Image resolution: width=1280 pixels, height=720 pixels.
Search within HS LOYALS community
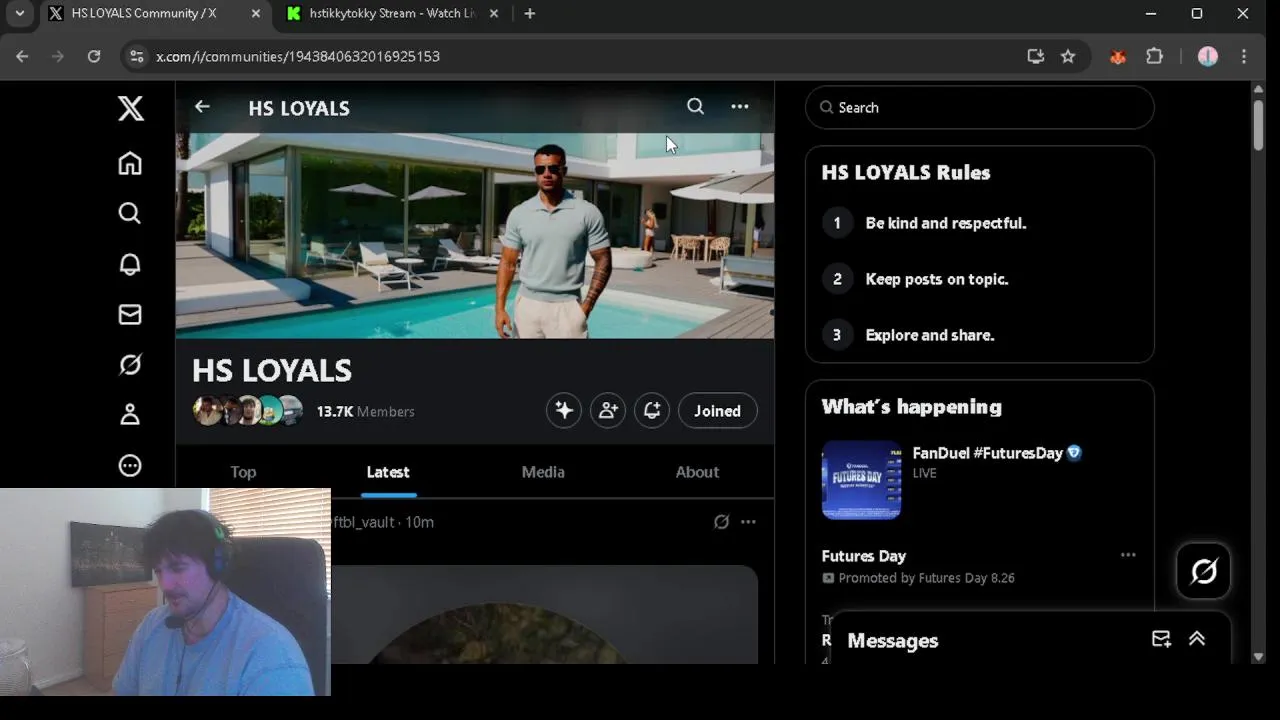[695, 106]
